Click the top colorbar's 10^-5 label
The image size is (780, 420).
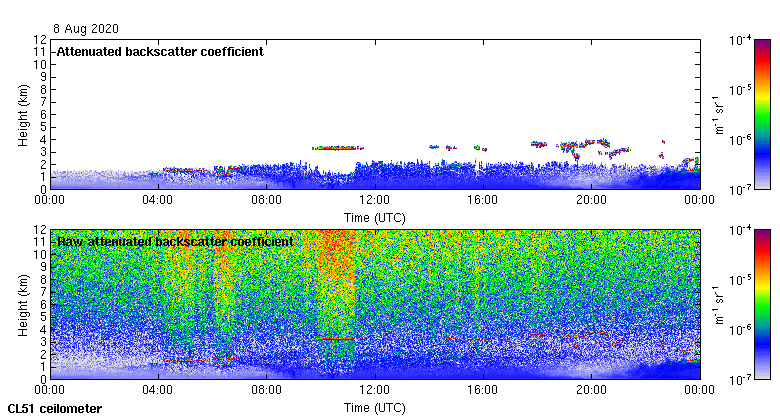pos(740,90)
